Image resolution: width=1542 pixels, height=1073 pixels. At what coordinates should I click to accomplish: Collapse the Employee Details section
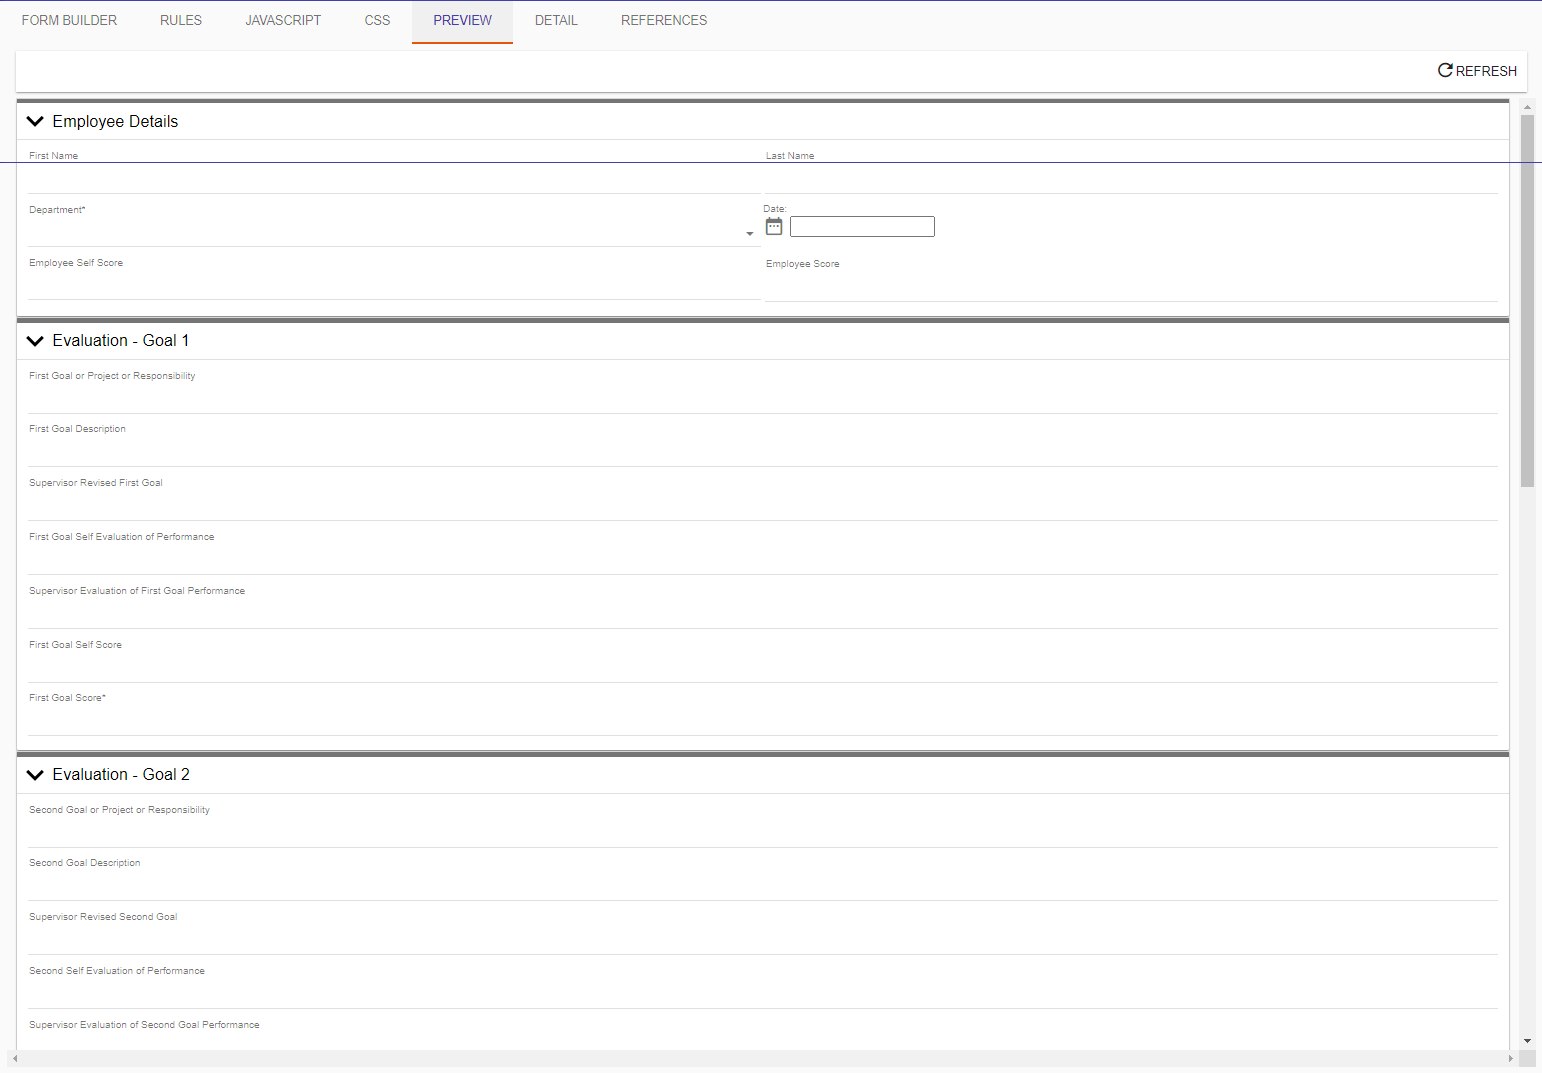[35, 121]
